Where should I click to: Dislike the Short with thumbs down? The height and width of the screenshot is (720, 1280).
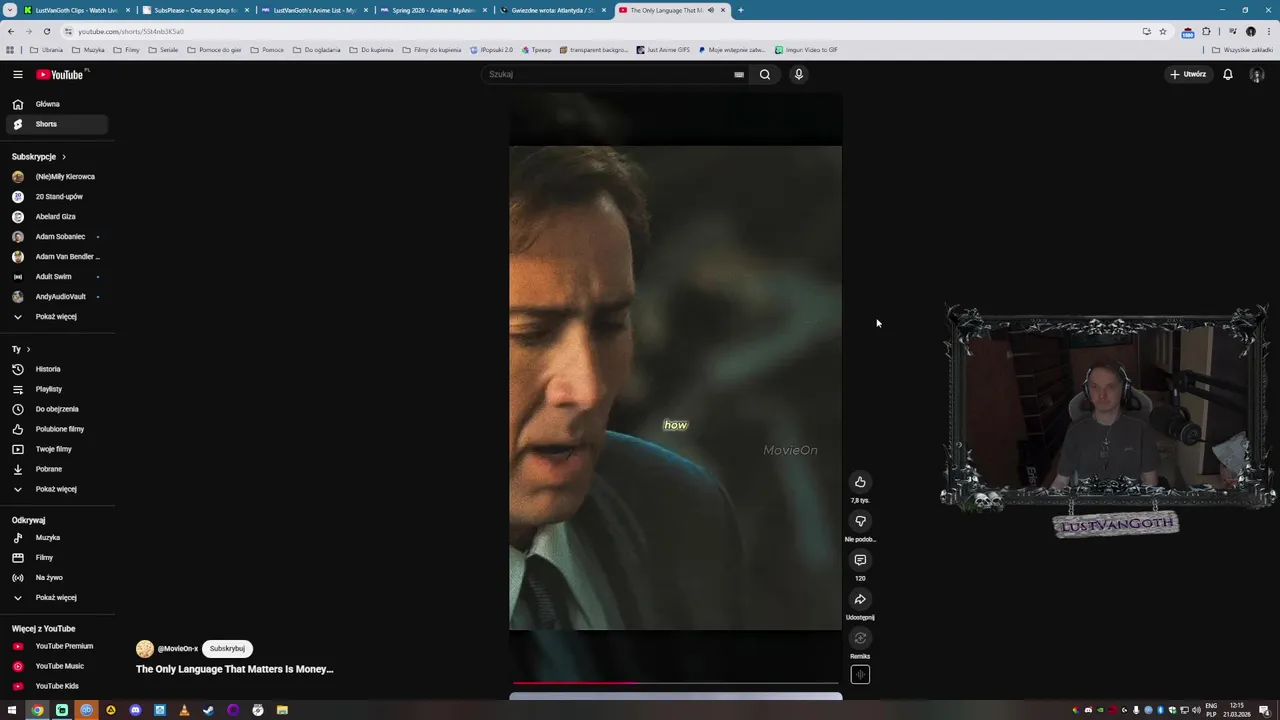tap(860, 521)
